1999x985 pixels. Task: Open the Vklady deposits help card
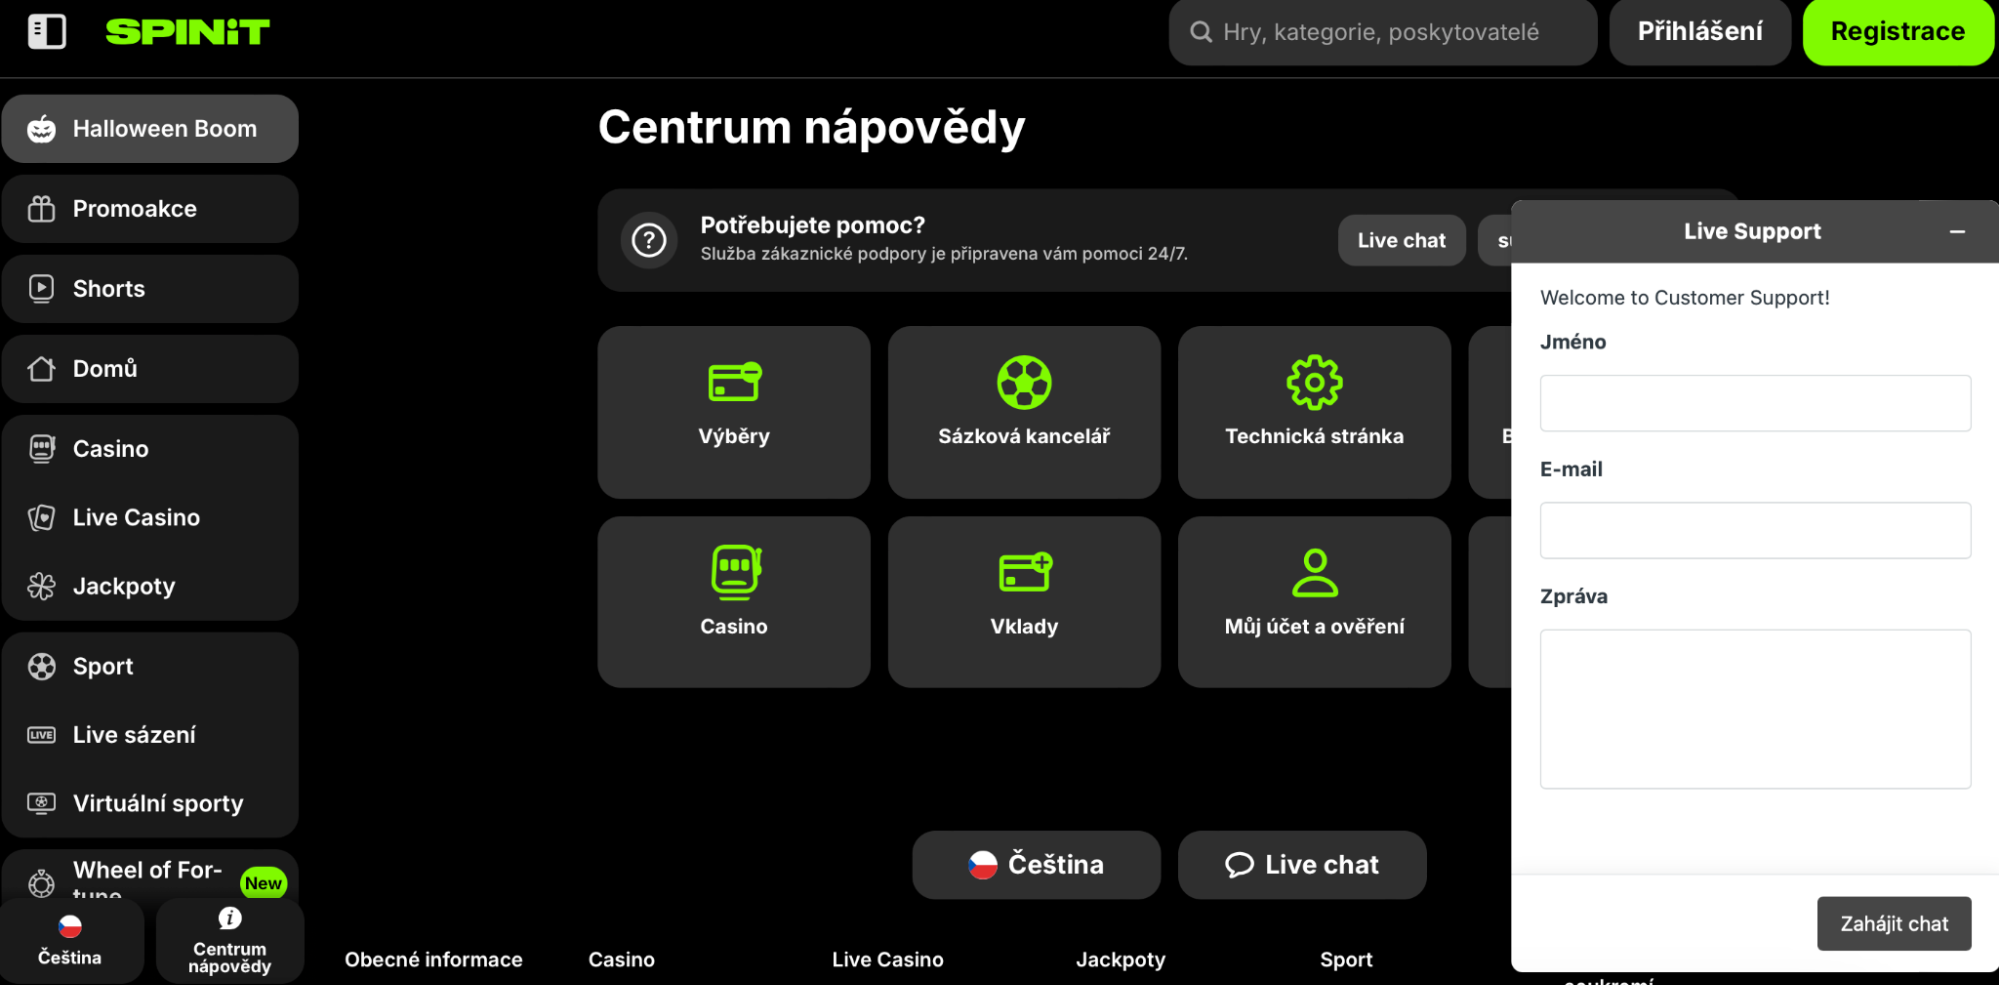click(1023, 601)
